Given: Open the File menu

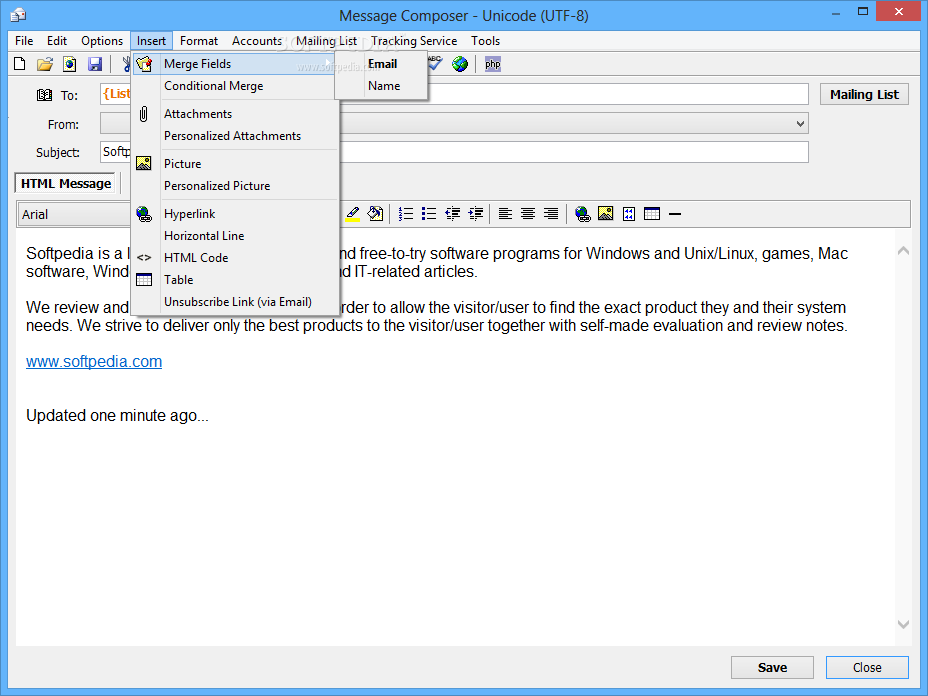Looking at the screenshot, I should [24, 41].
